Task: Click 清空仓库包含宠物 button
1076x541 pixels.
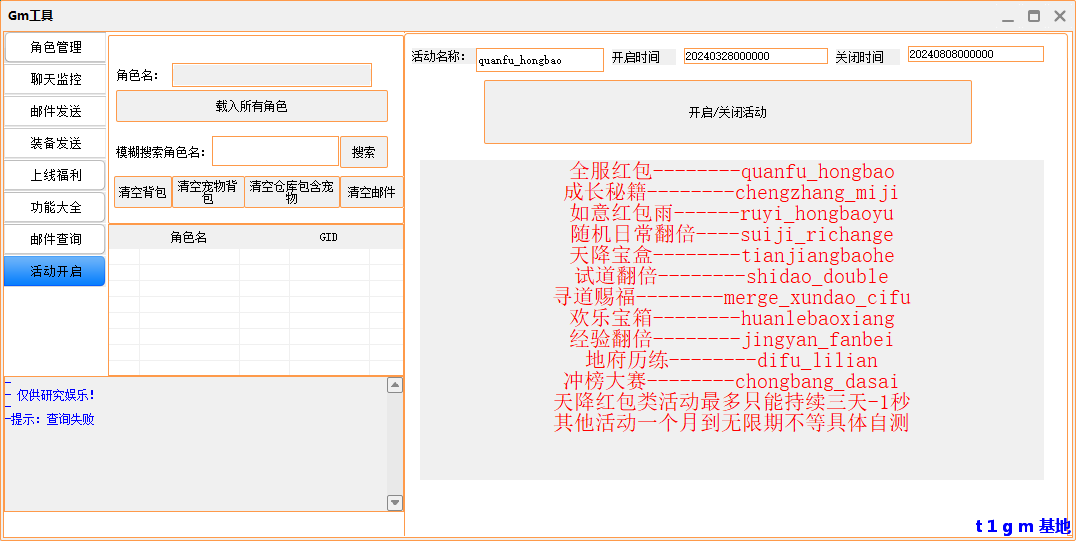Action: (292, 192)
